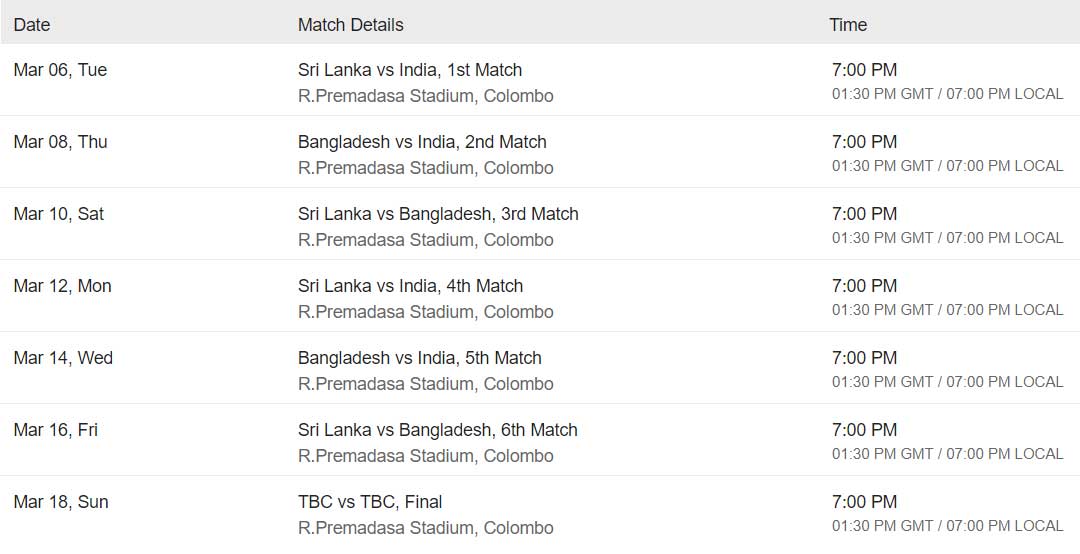This screenshot has height=554, width=1080.
Task: Open Sri Lanka vs Bangladesh, 6th Match
Action: [437, 430]
